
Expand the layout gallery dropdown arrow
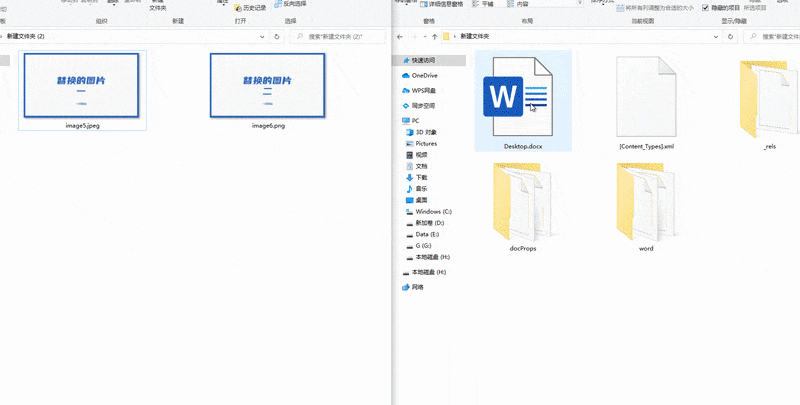click(580, 4)
